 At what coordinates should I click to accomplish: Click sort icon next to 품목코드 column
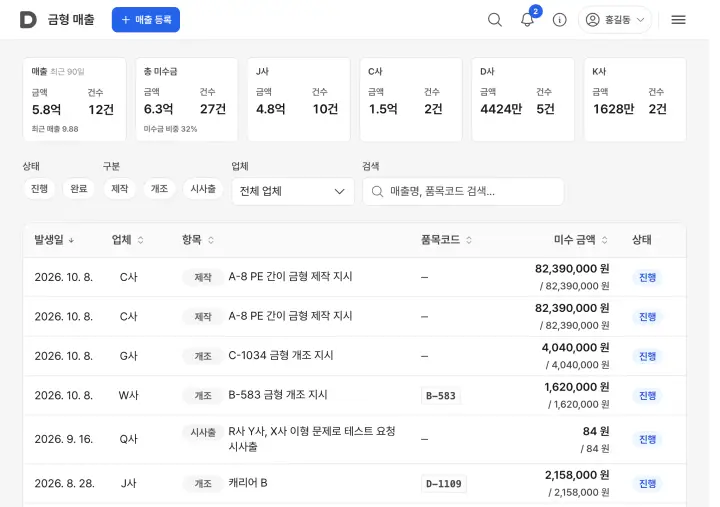pos(469,240)
